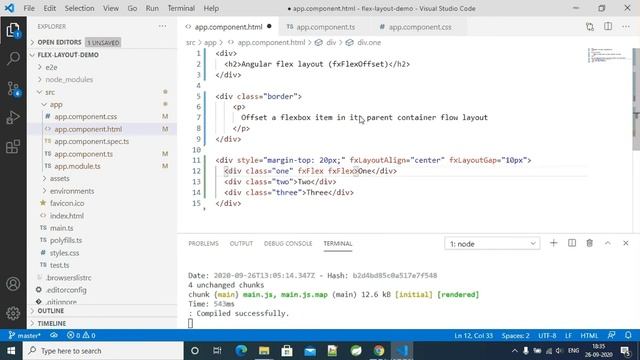Open the terminal selector dropdown 1: node
Viewport: 640px width, 360px height.
click(492, 244)
